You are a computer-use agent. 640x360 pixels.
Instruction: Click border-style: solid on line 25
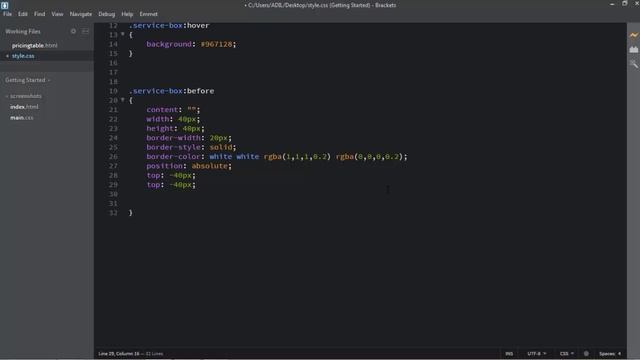pyautogui.click(x=191, y=147)
